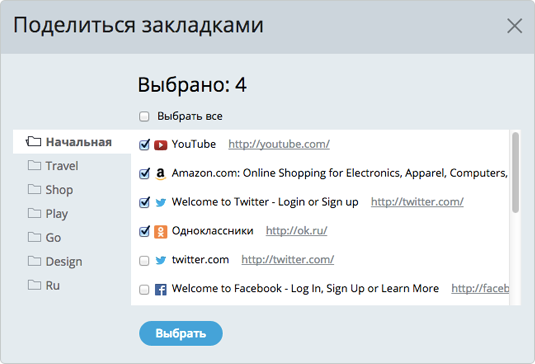Click the Выбрать button

pos(181,333)
